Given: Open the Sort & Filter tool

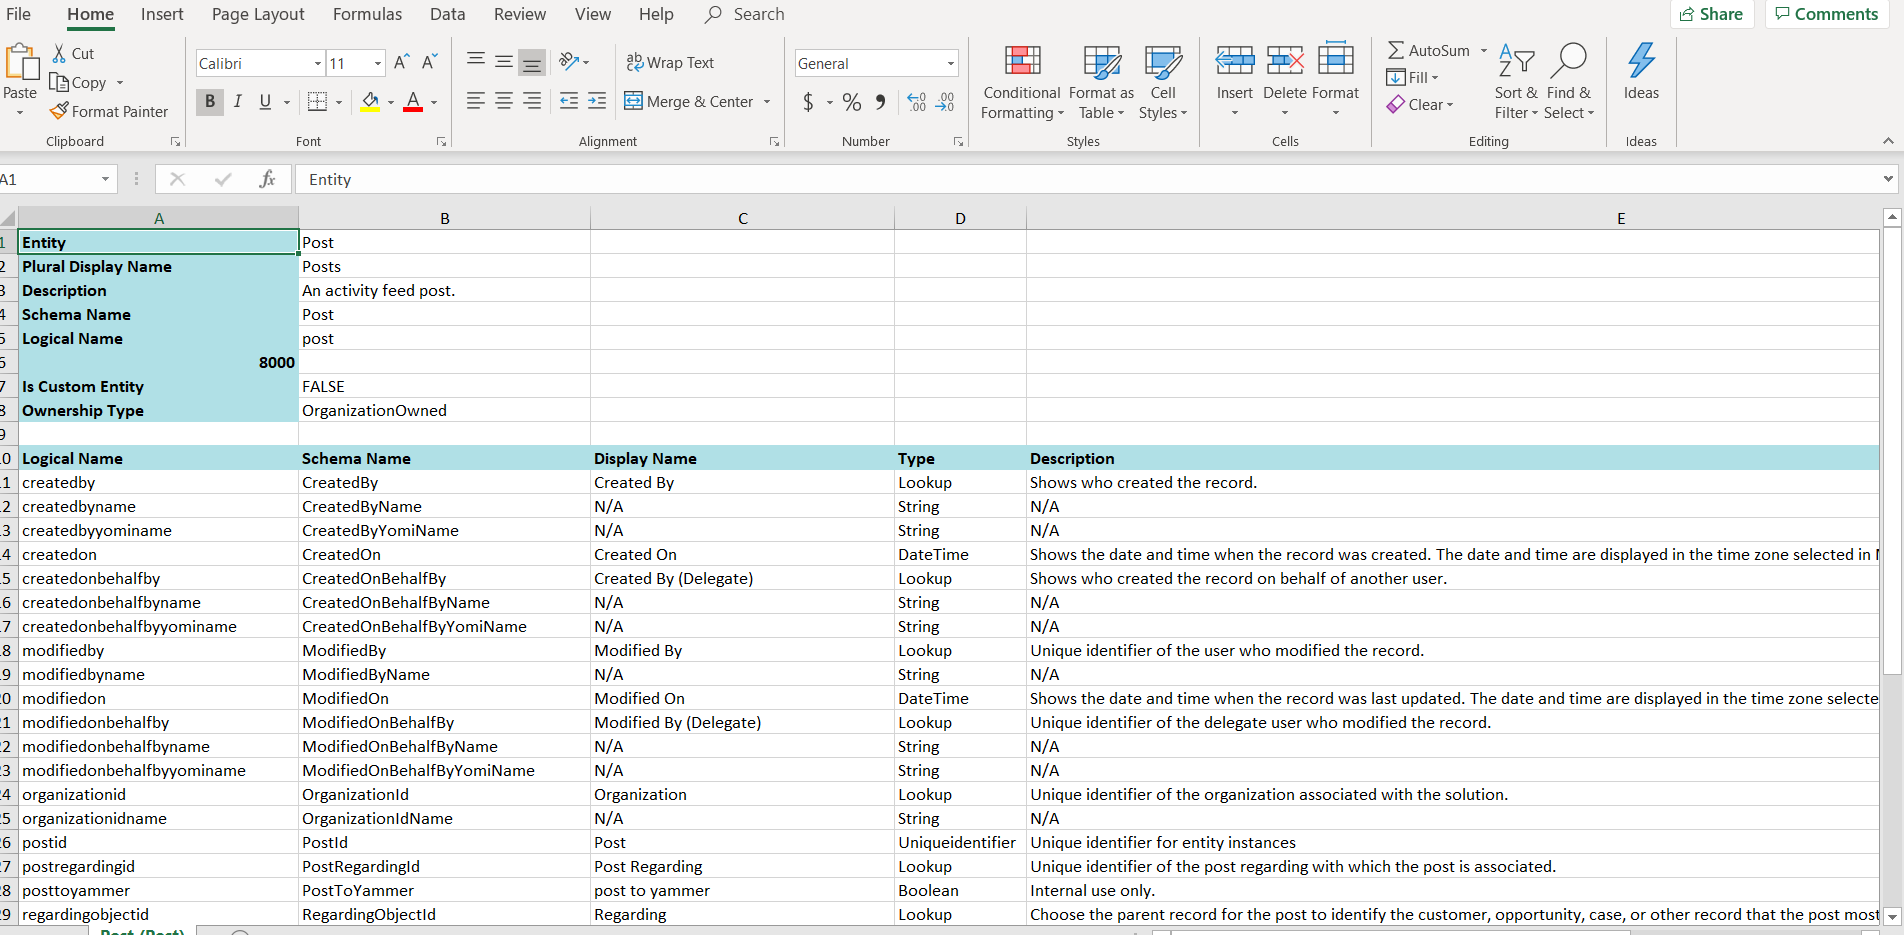Looking at the screenshot, I should 1516,82.
